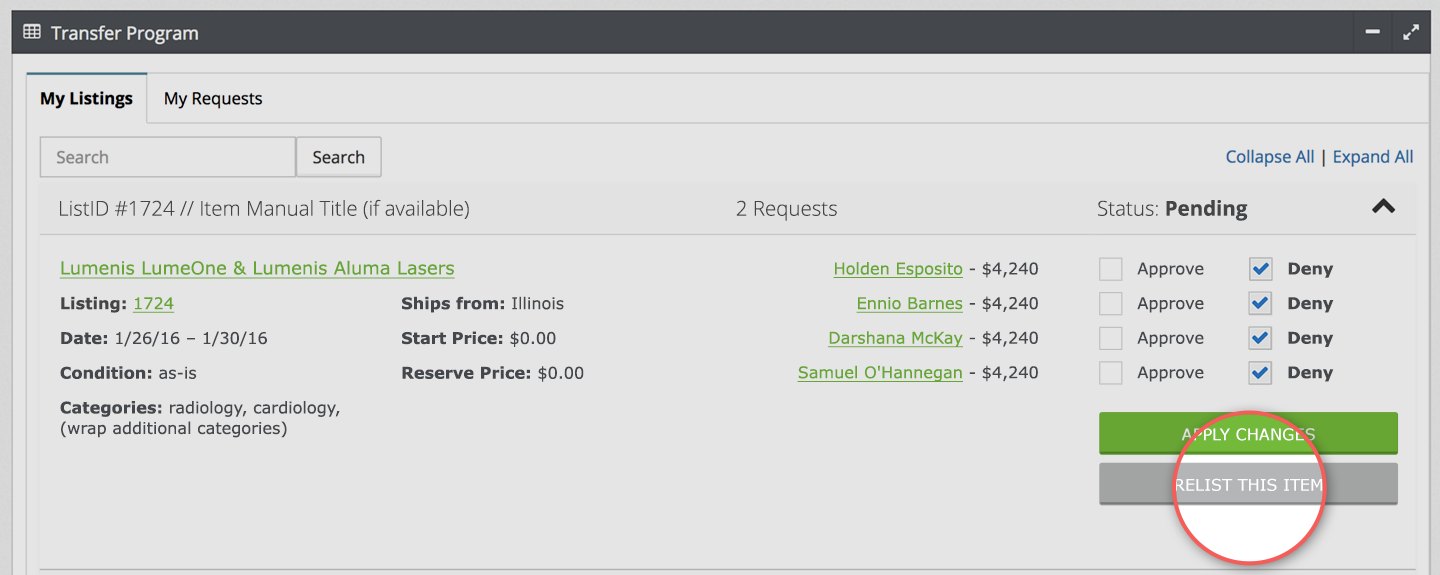Screen dimensions: 1440x575
Task: Check Approve for Holden Esposito
Action: (x=1110, y=269)
